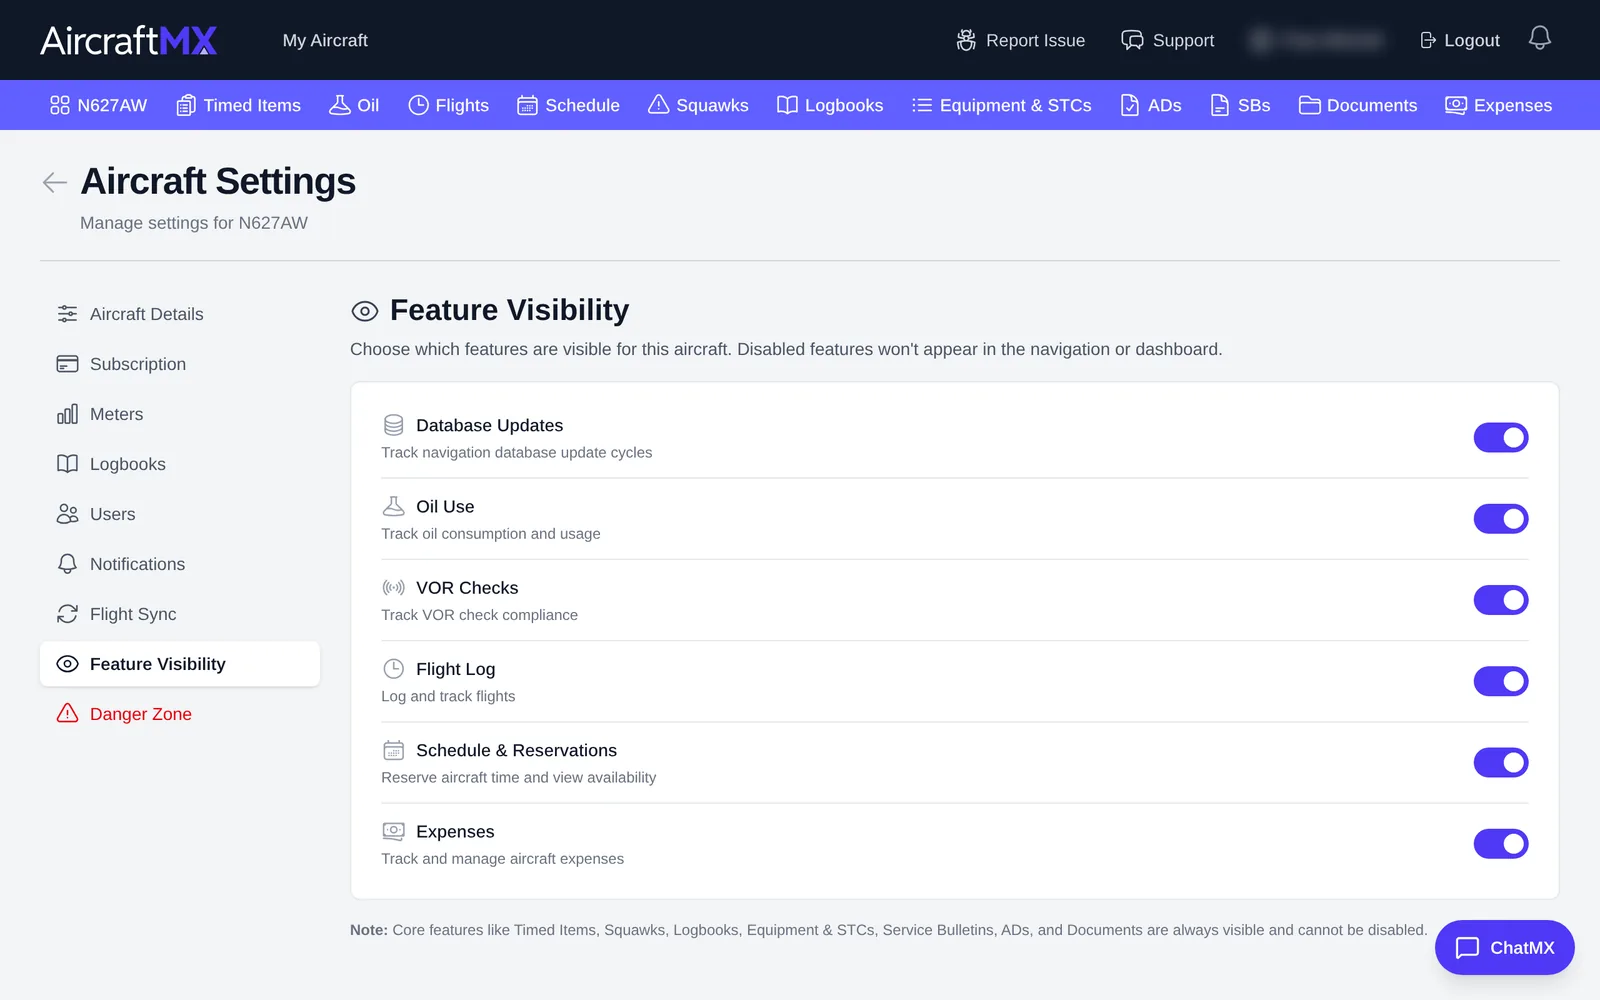
Task: Open the ChatMX chat button
Action: [1504, 947]
